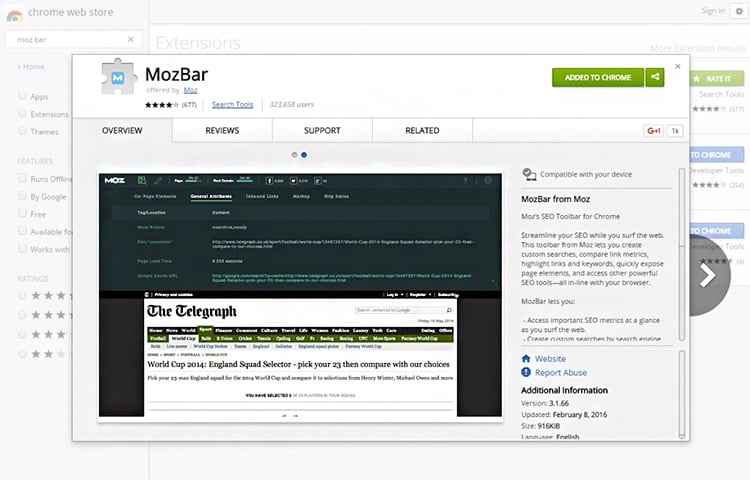Screen dimensions: 750x480
Task: Click the MozBar star rating
Action: (162, 105)
